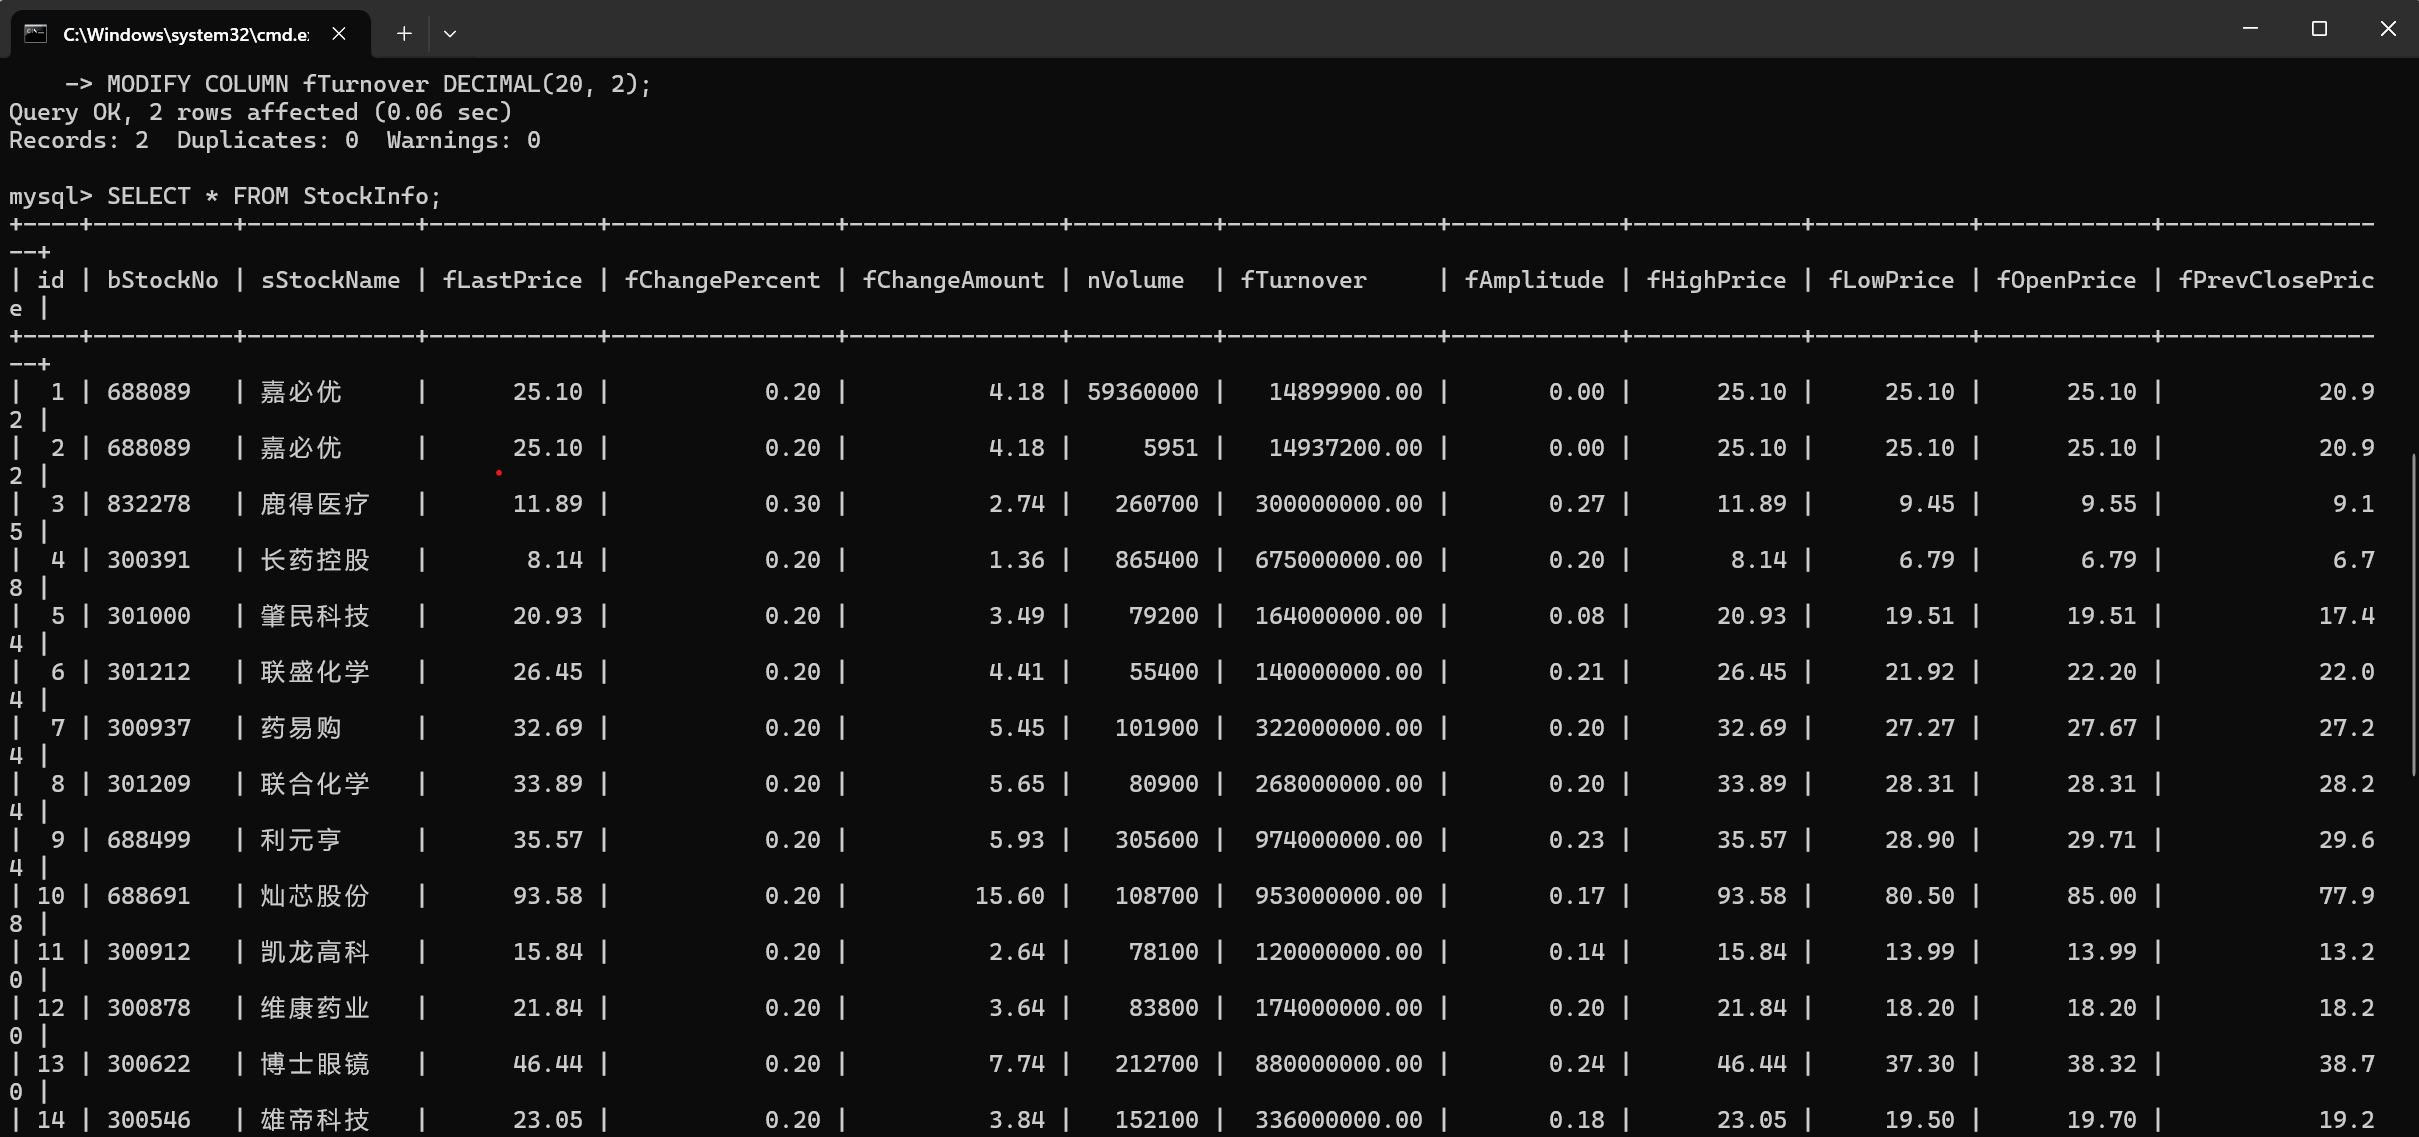Open a new terminal tab with plus

pyautogui.click(x=404, y=34)
